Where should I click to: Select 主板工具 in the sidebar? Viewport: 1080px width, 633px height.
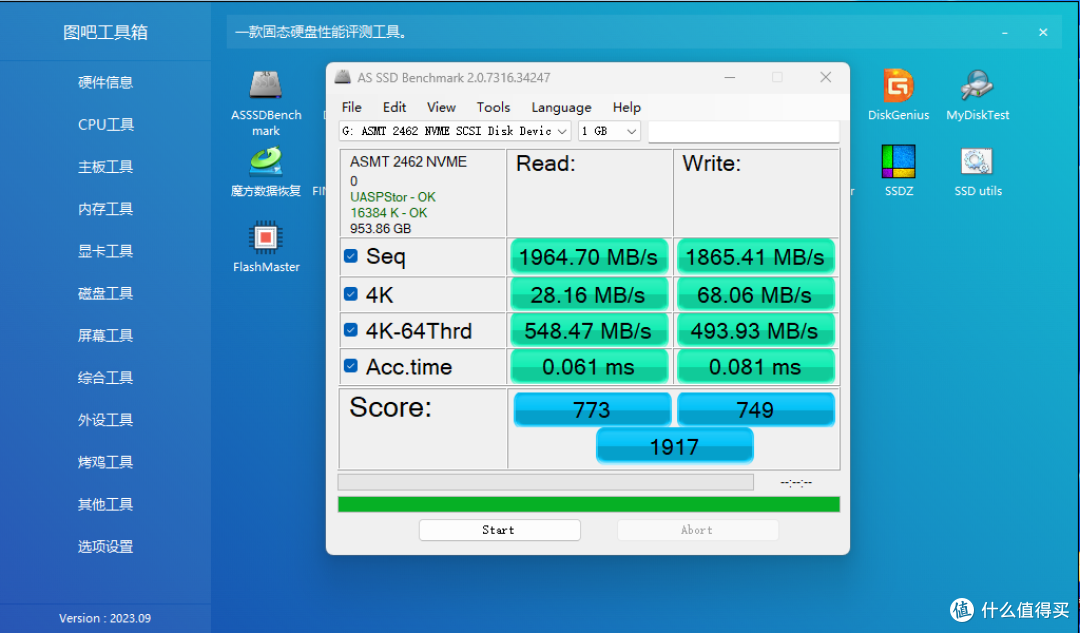(105, 167)
